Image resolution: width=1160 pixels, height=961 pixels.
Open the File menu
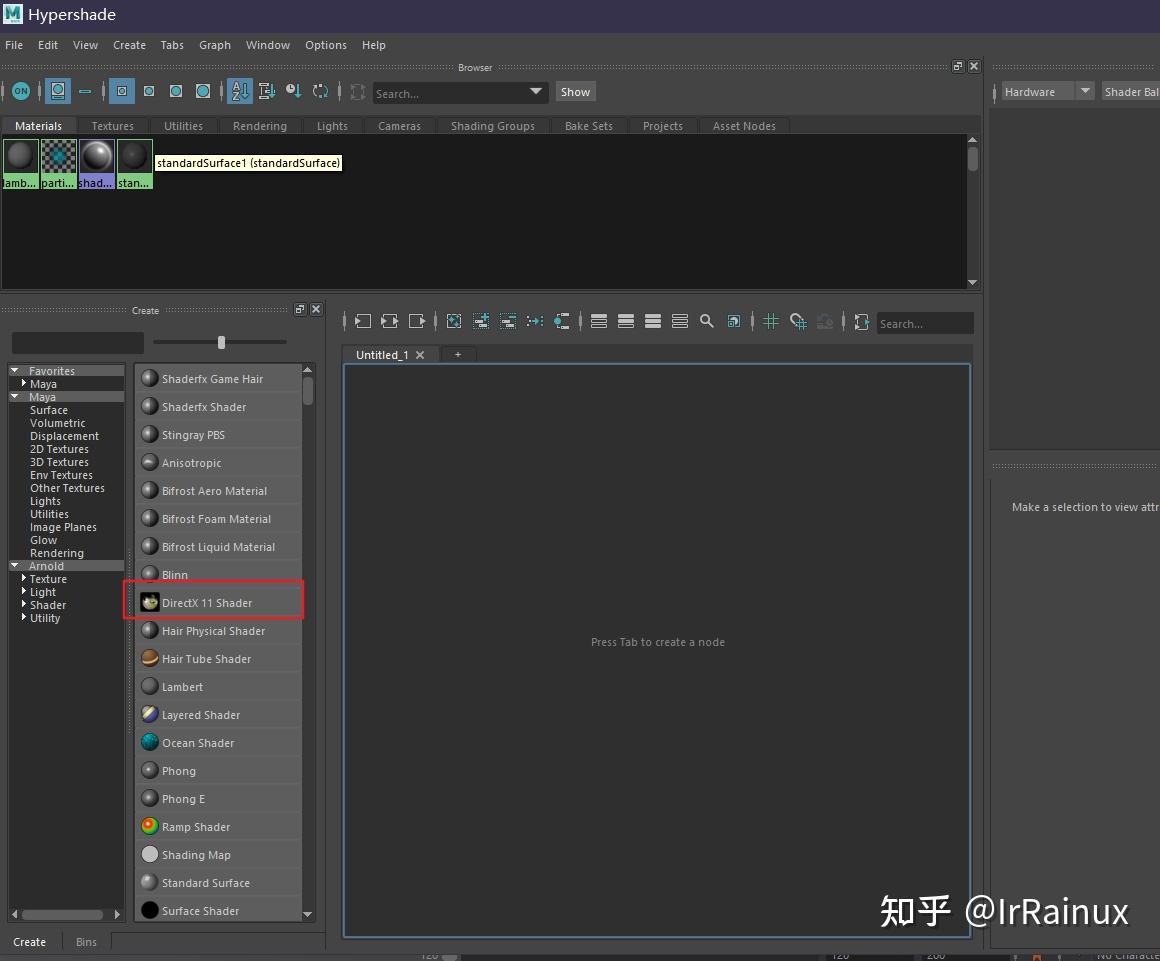click(14, 45)
